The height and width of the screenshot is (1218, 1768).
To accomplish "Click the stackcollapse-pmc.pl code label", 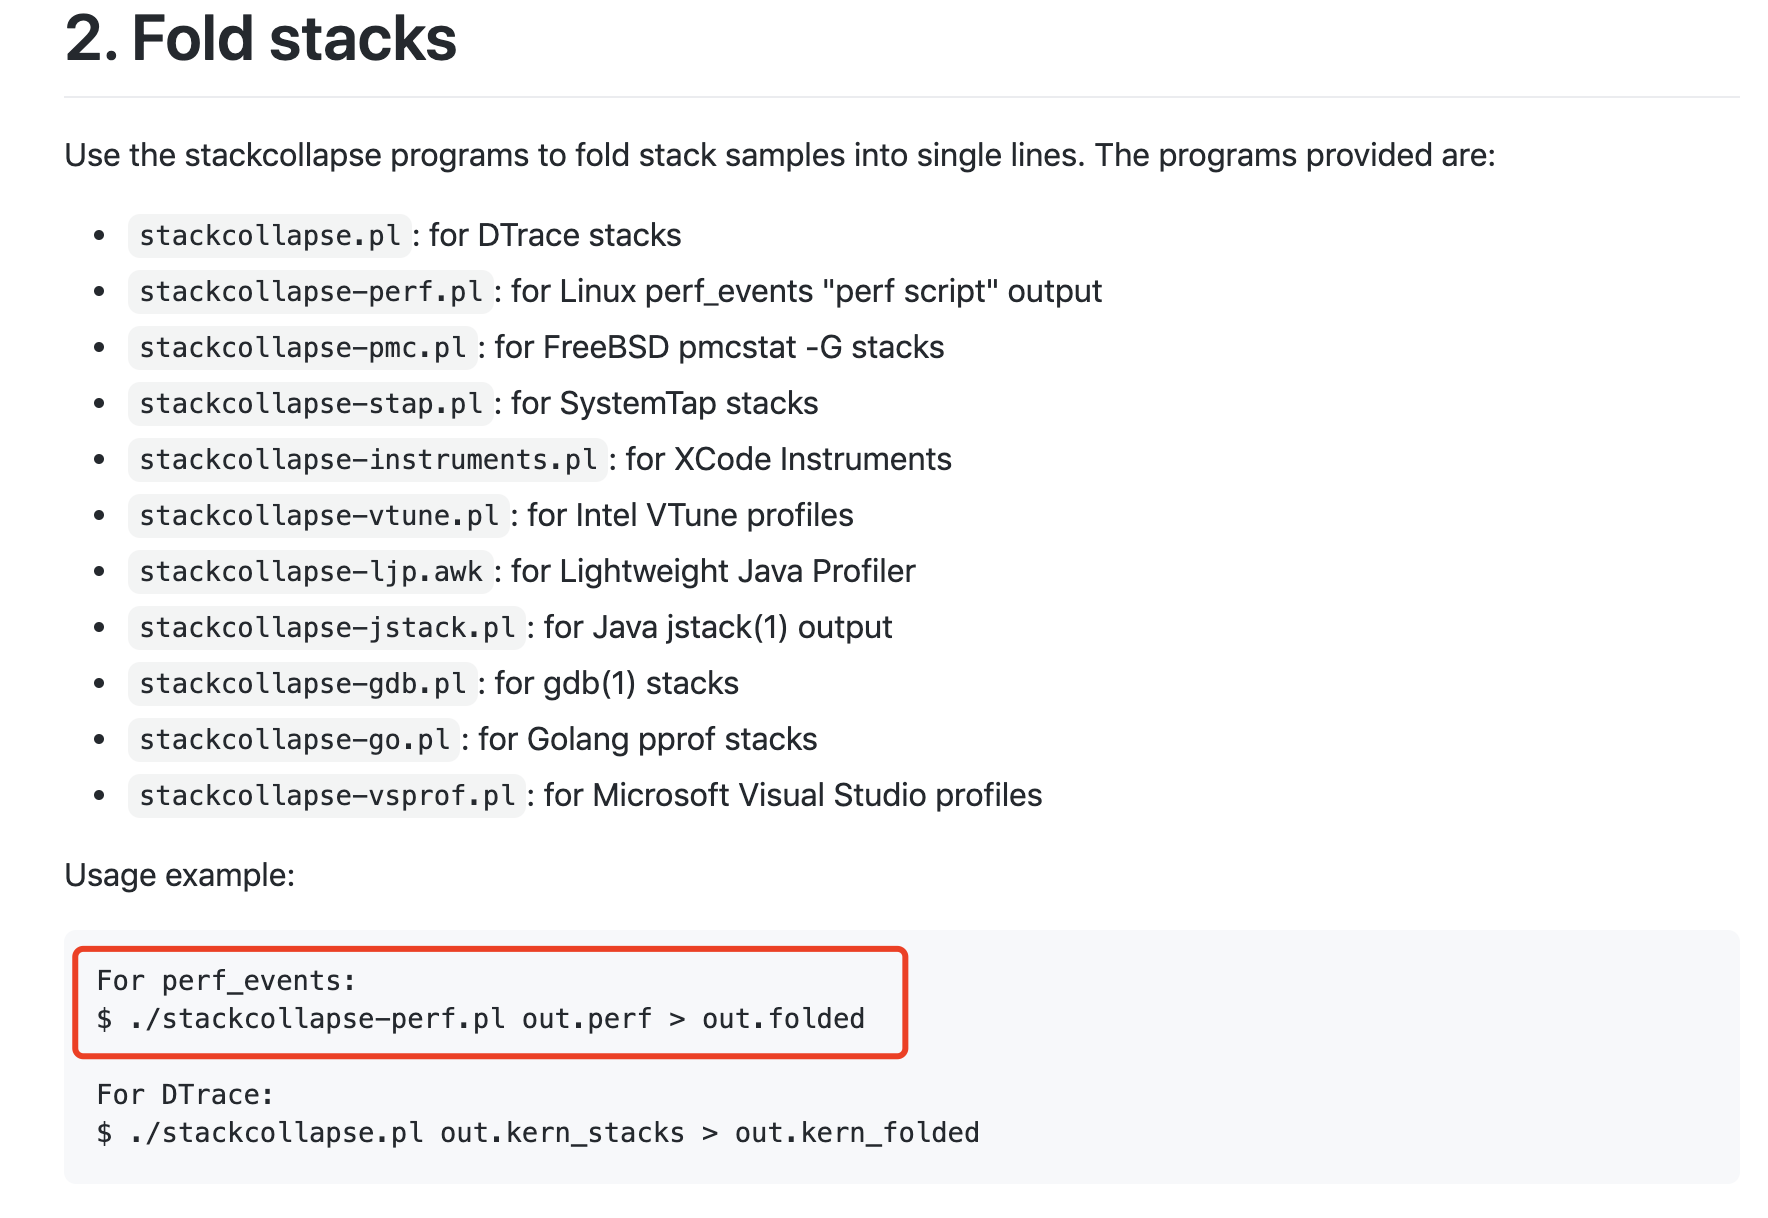I will point(303,347).
